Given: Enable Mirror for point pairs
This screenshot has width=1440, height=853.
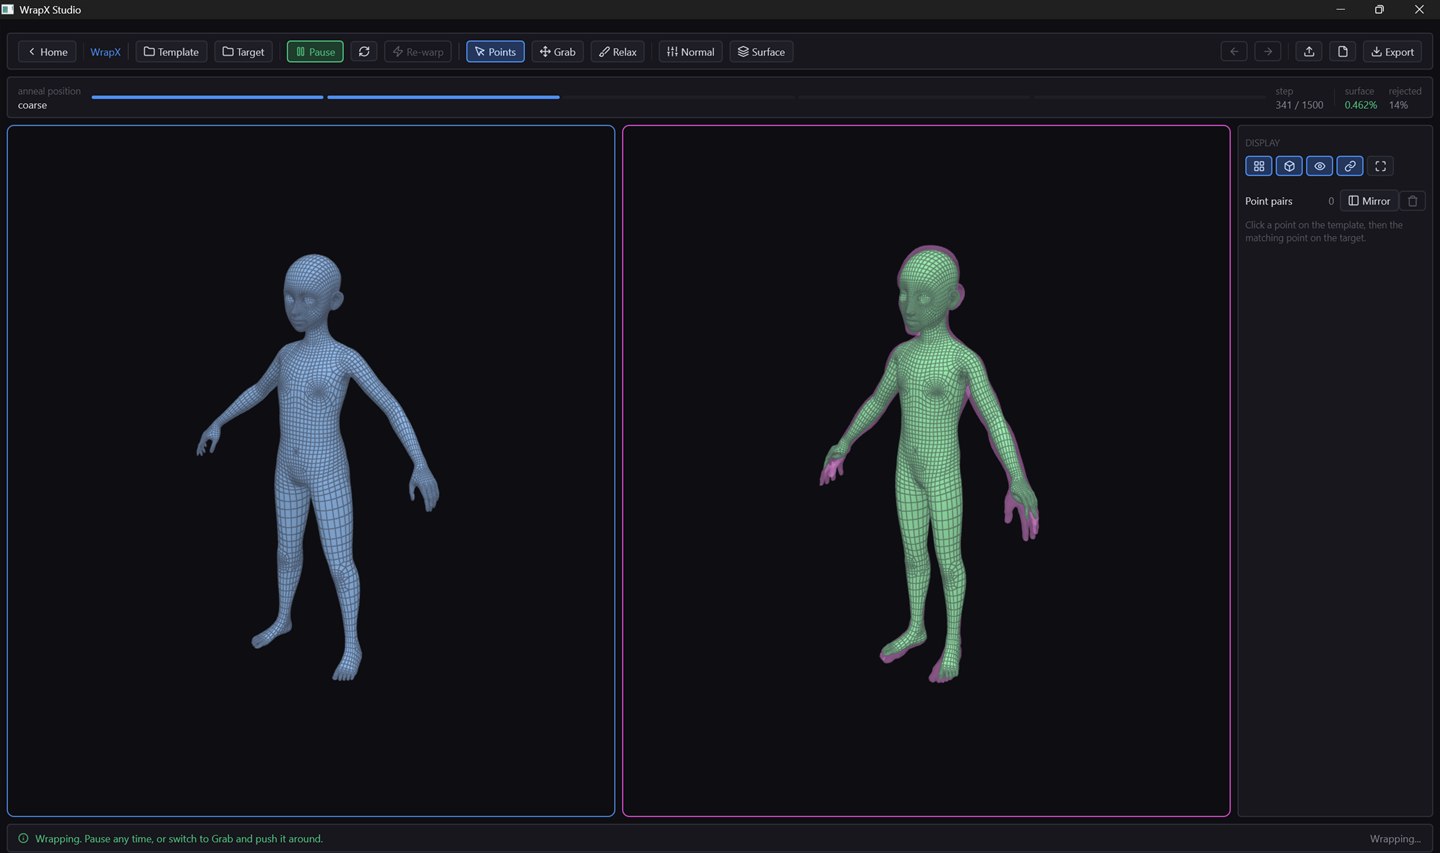Looking at the screenshot, I should point(1369,201).
